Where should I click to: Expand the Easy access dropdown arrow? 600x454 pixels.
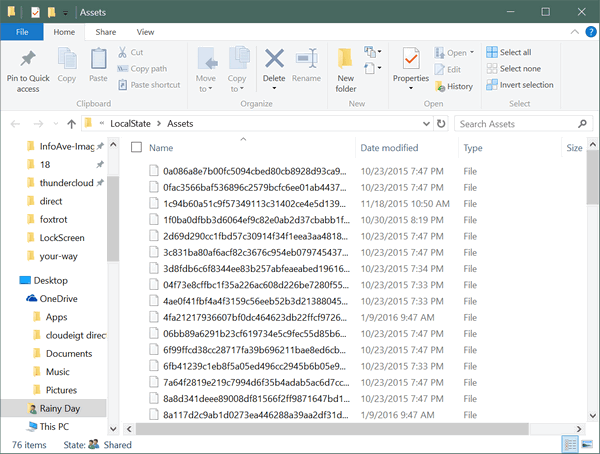(x=380, y=68)
